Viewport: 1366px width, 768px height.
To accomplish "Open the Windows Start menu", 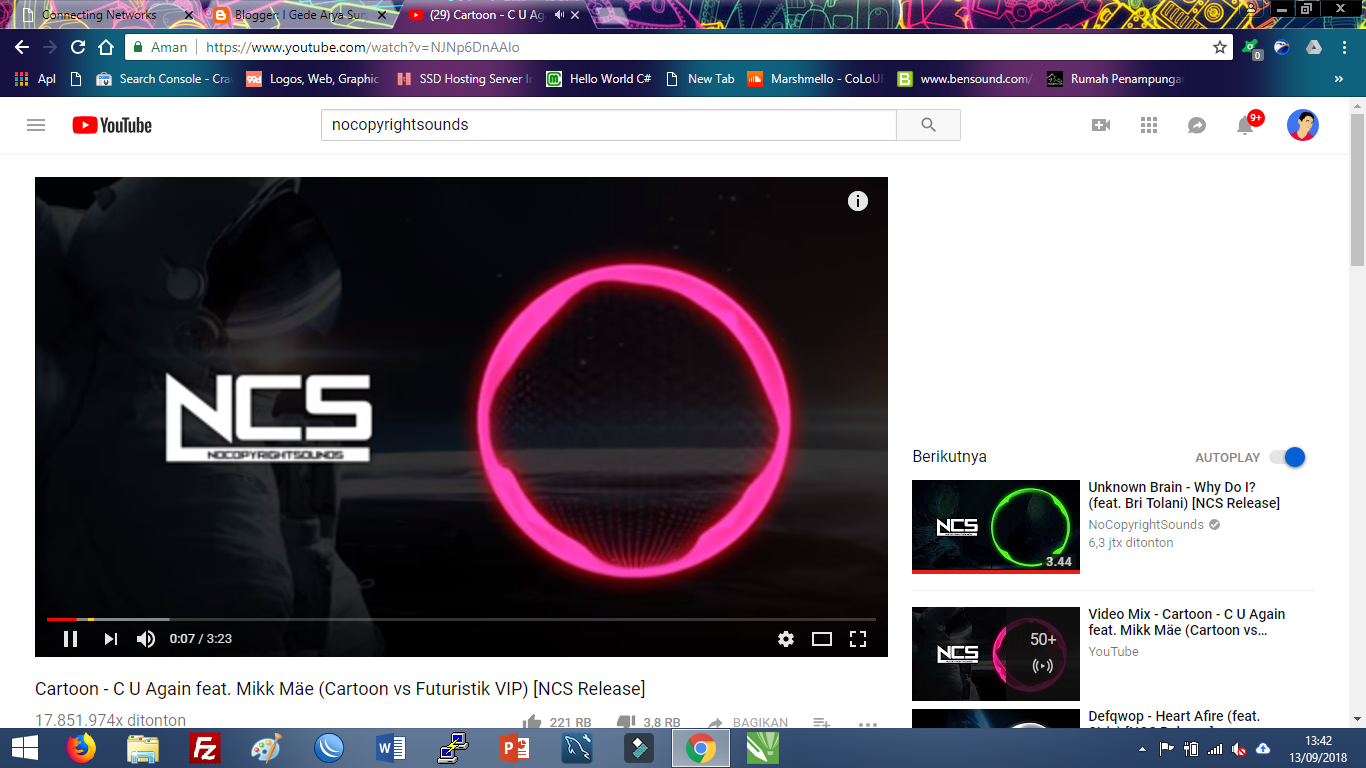I will 24,748.
